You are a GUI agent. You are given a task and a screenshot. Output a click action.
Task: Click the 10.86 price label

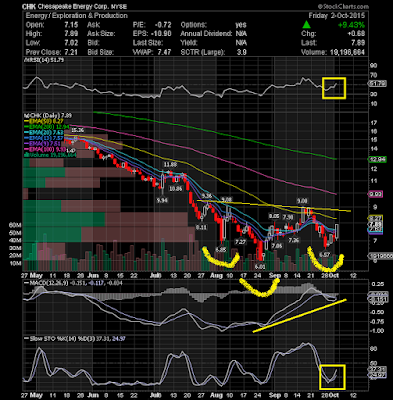[x=175, y=188]
